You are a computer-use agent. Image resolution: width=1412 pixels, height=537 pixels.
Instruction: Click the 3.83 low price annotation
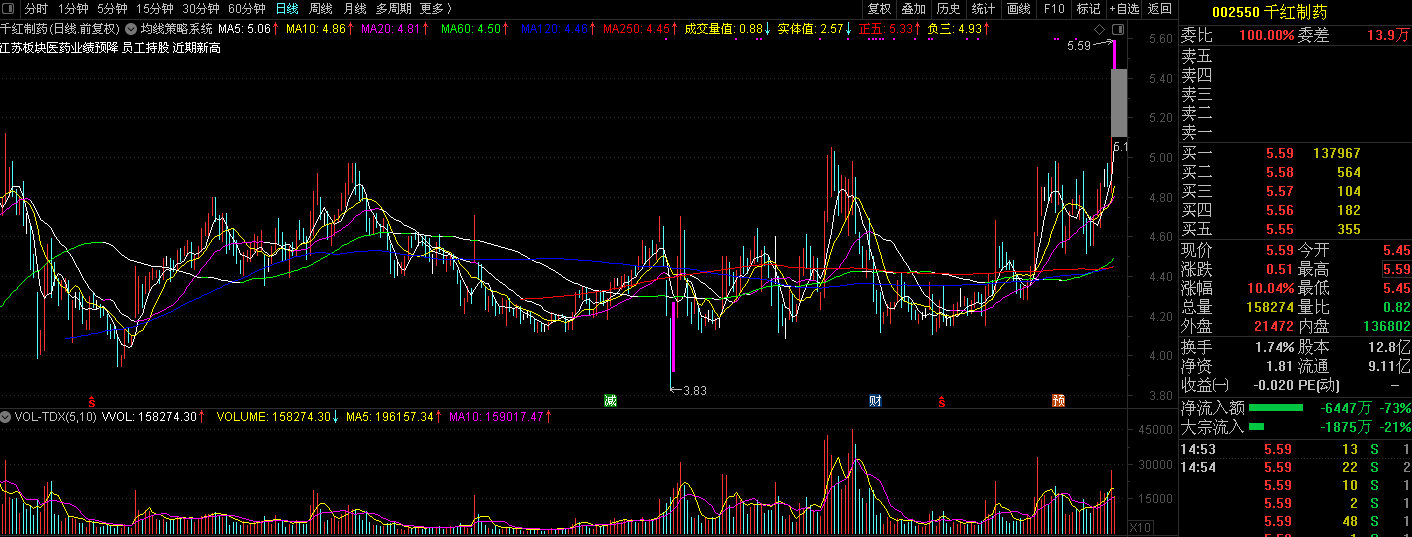point(695,391)
